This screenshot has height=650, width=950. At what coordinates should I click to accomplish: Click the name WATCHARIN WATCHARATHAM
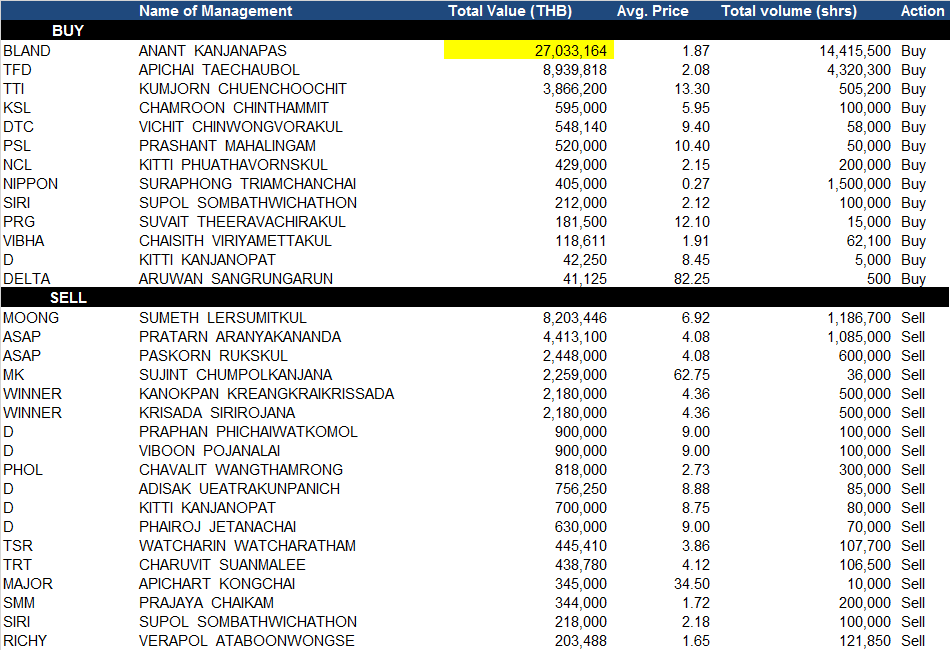[247, 546]
